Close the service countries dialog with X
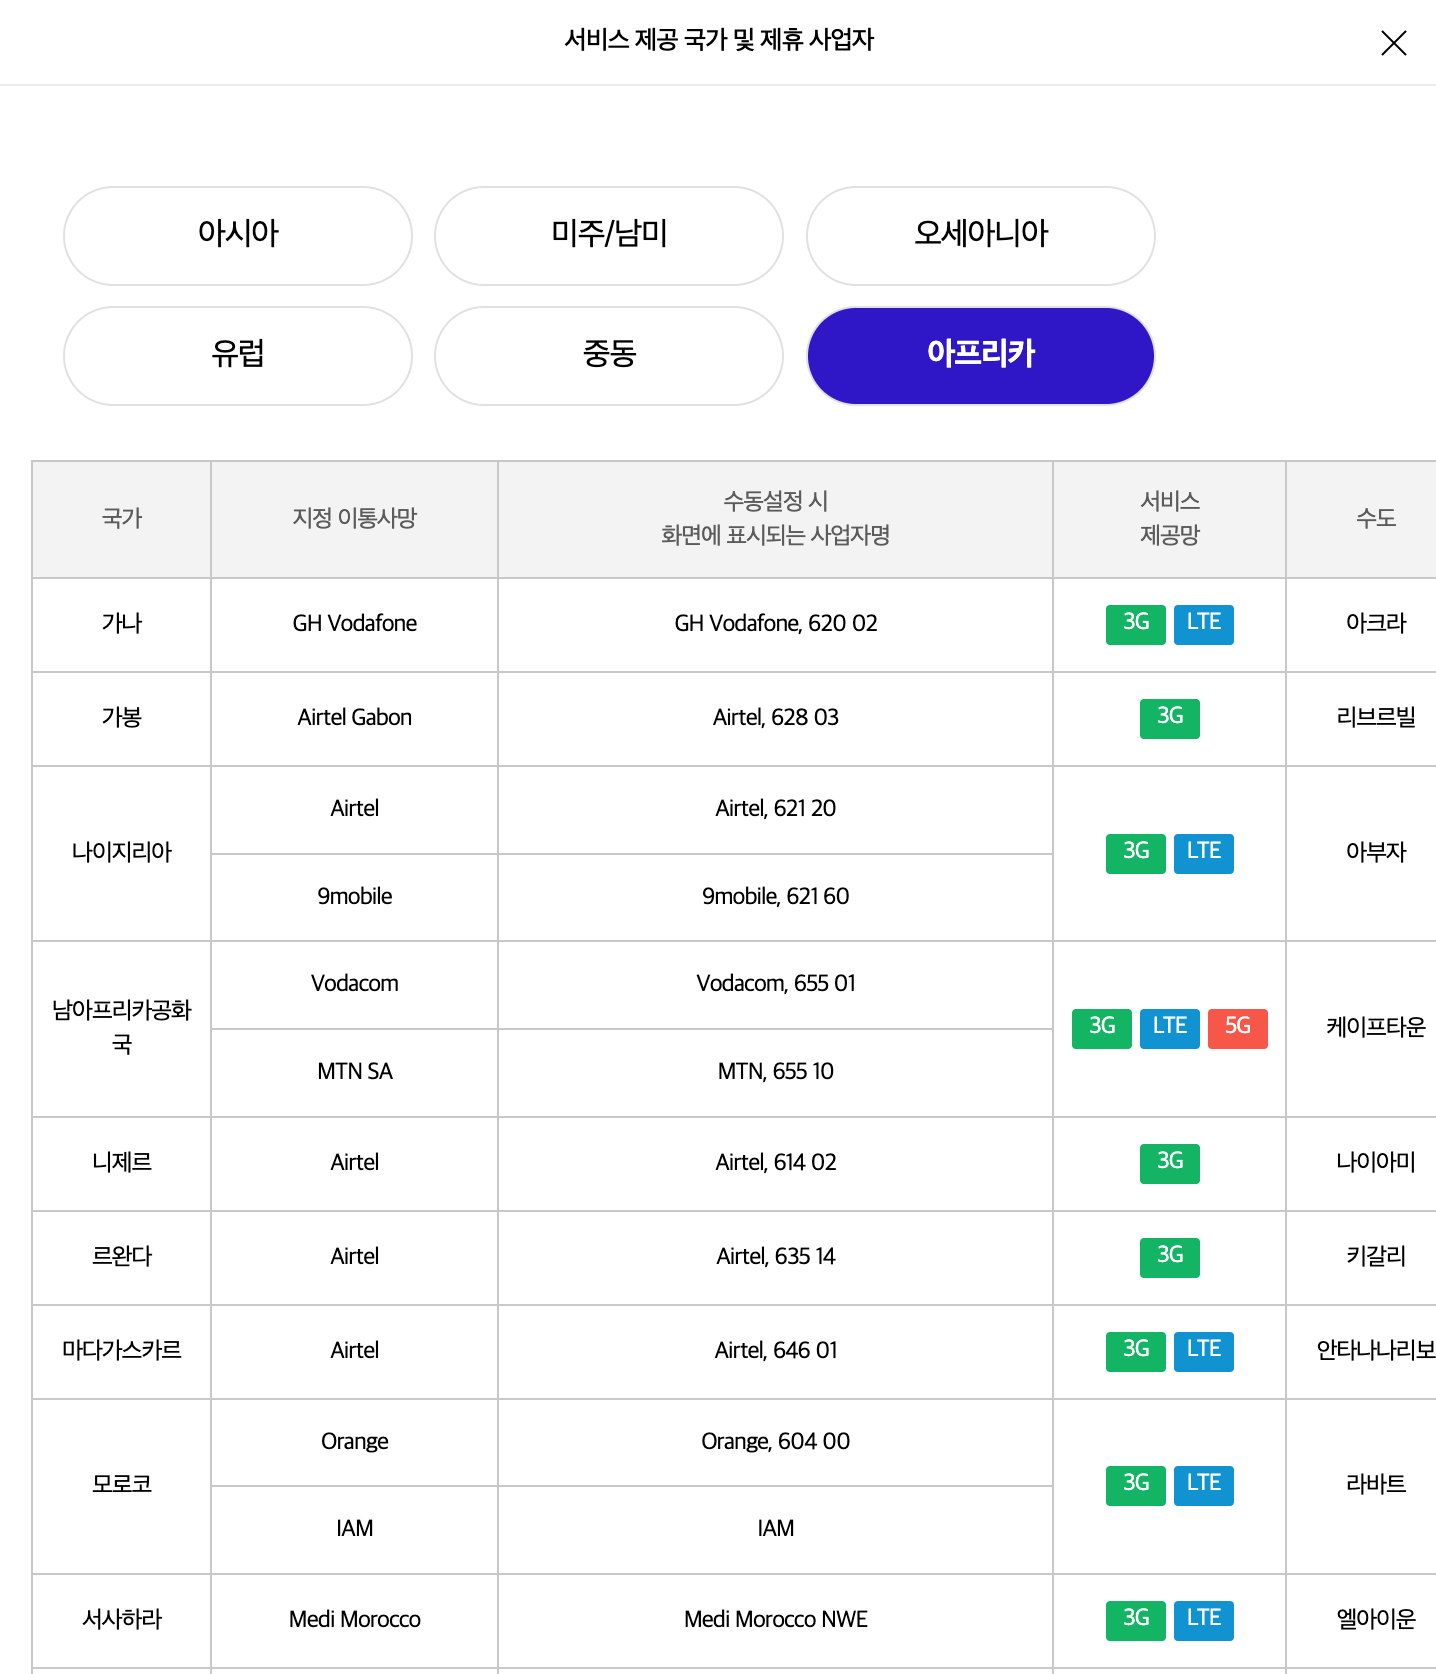The image size is (1436, 1674). pyautogui.click(x=1393, y=43)
